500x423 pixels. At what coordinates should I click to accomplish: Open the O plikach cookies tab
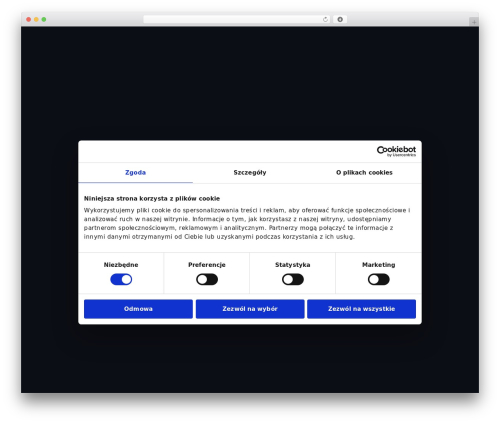[x=364, y=173]
